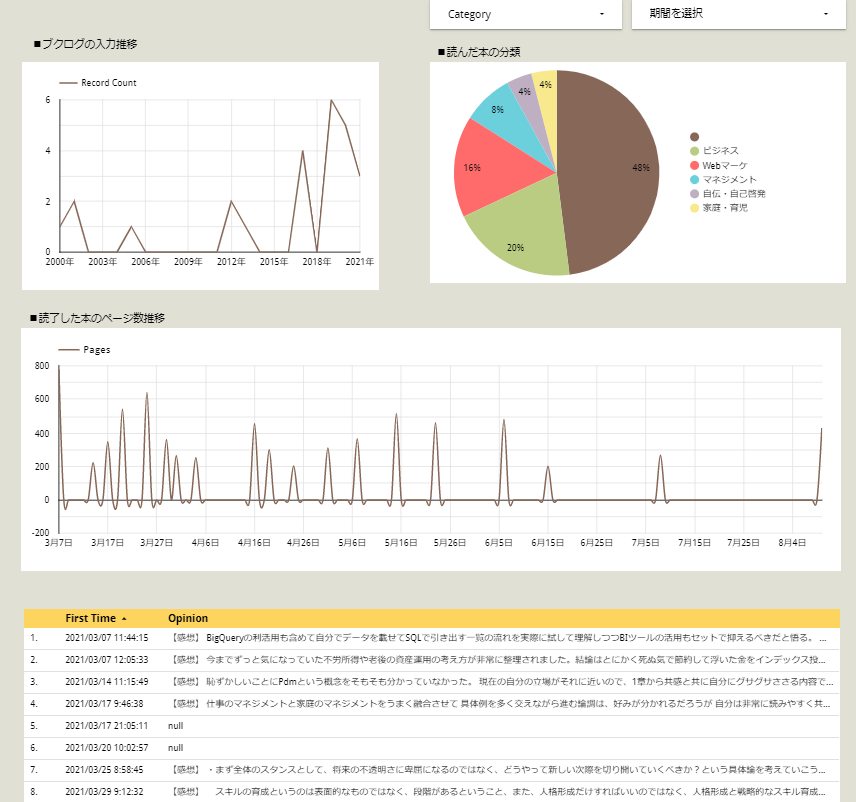Click the brown unlabeled legend dot
The image size is (856, 802).
[695, 137]
